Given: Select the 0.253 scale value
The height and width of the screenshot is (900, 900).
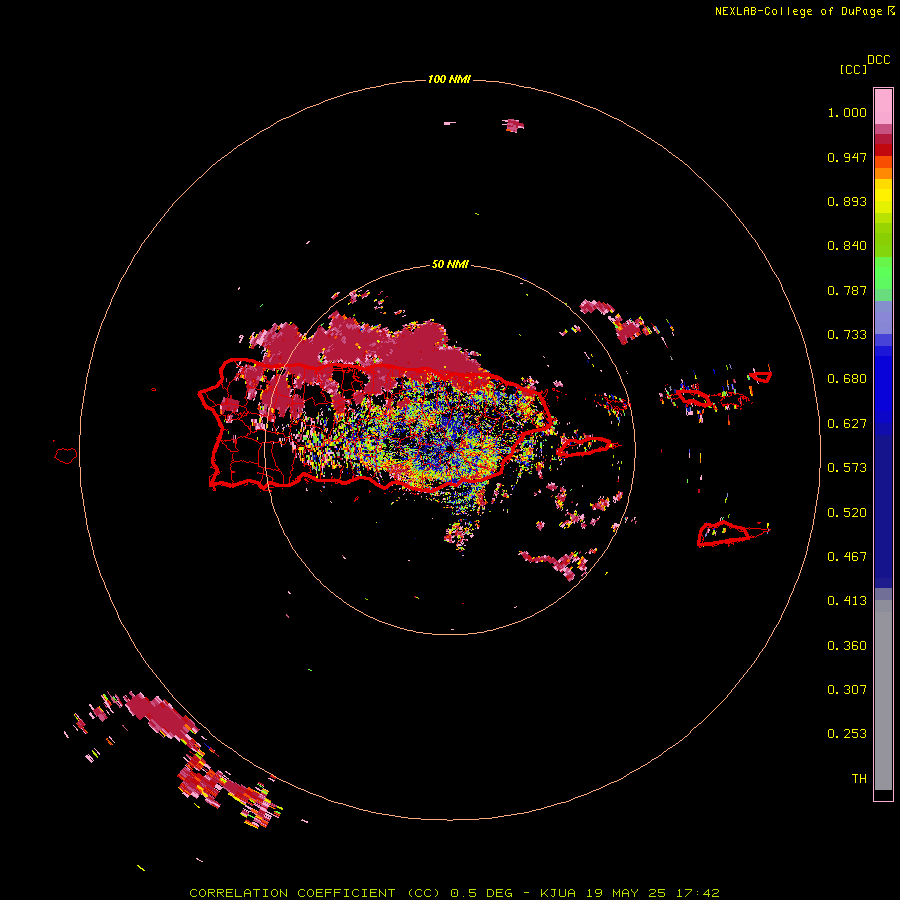Looking at the screenshot, I should tap(847, 734).
